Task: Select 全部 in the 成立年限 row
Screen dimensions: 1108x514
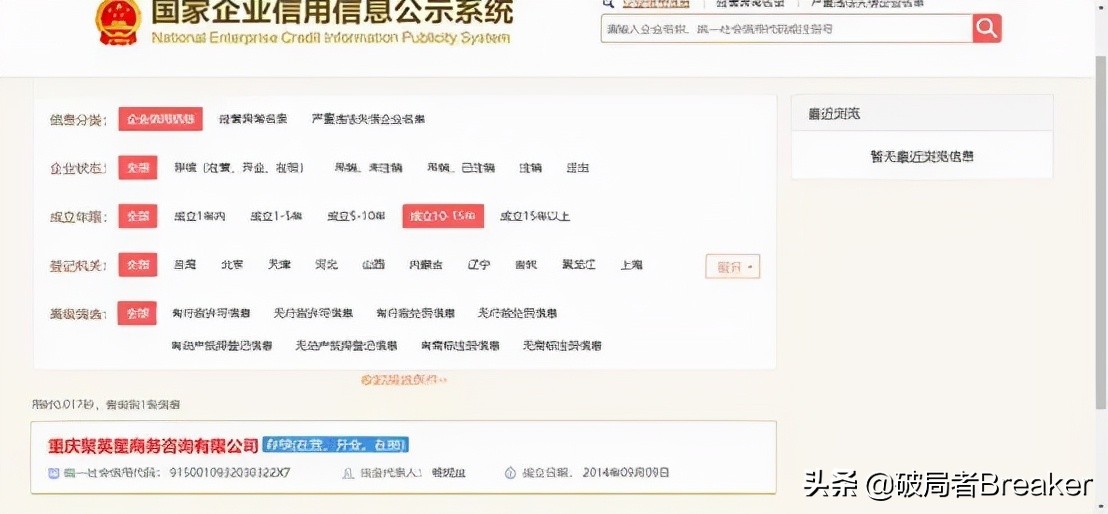Action: coord(138,216)
